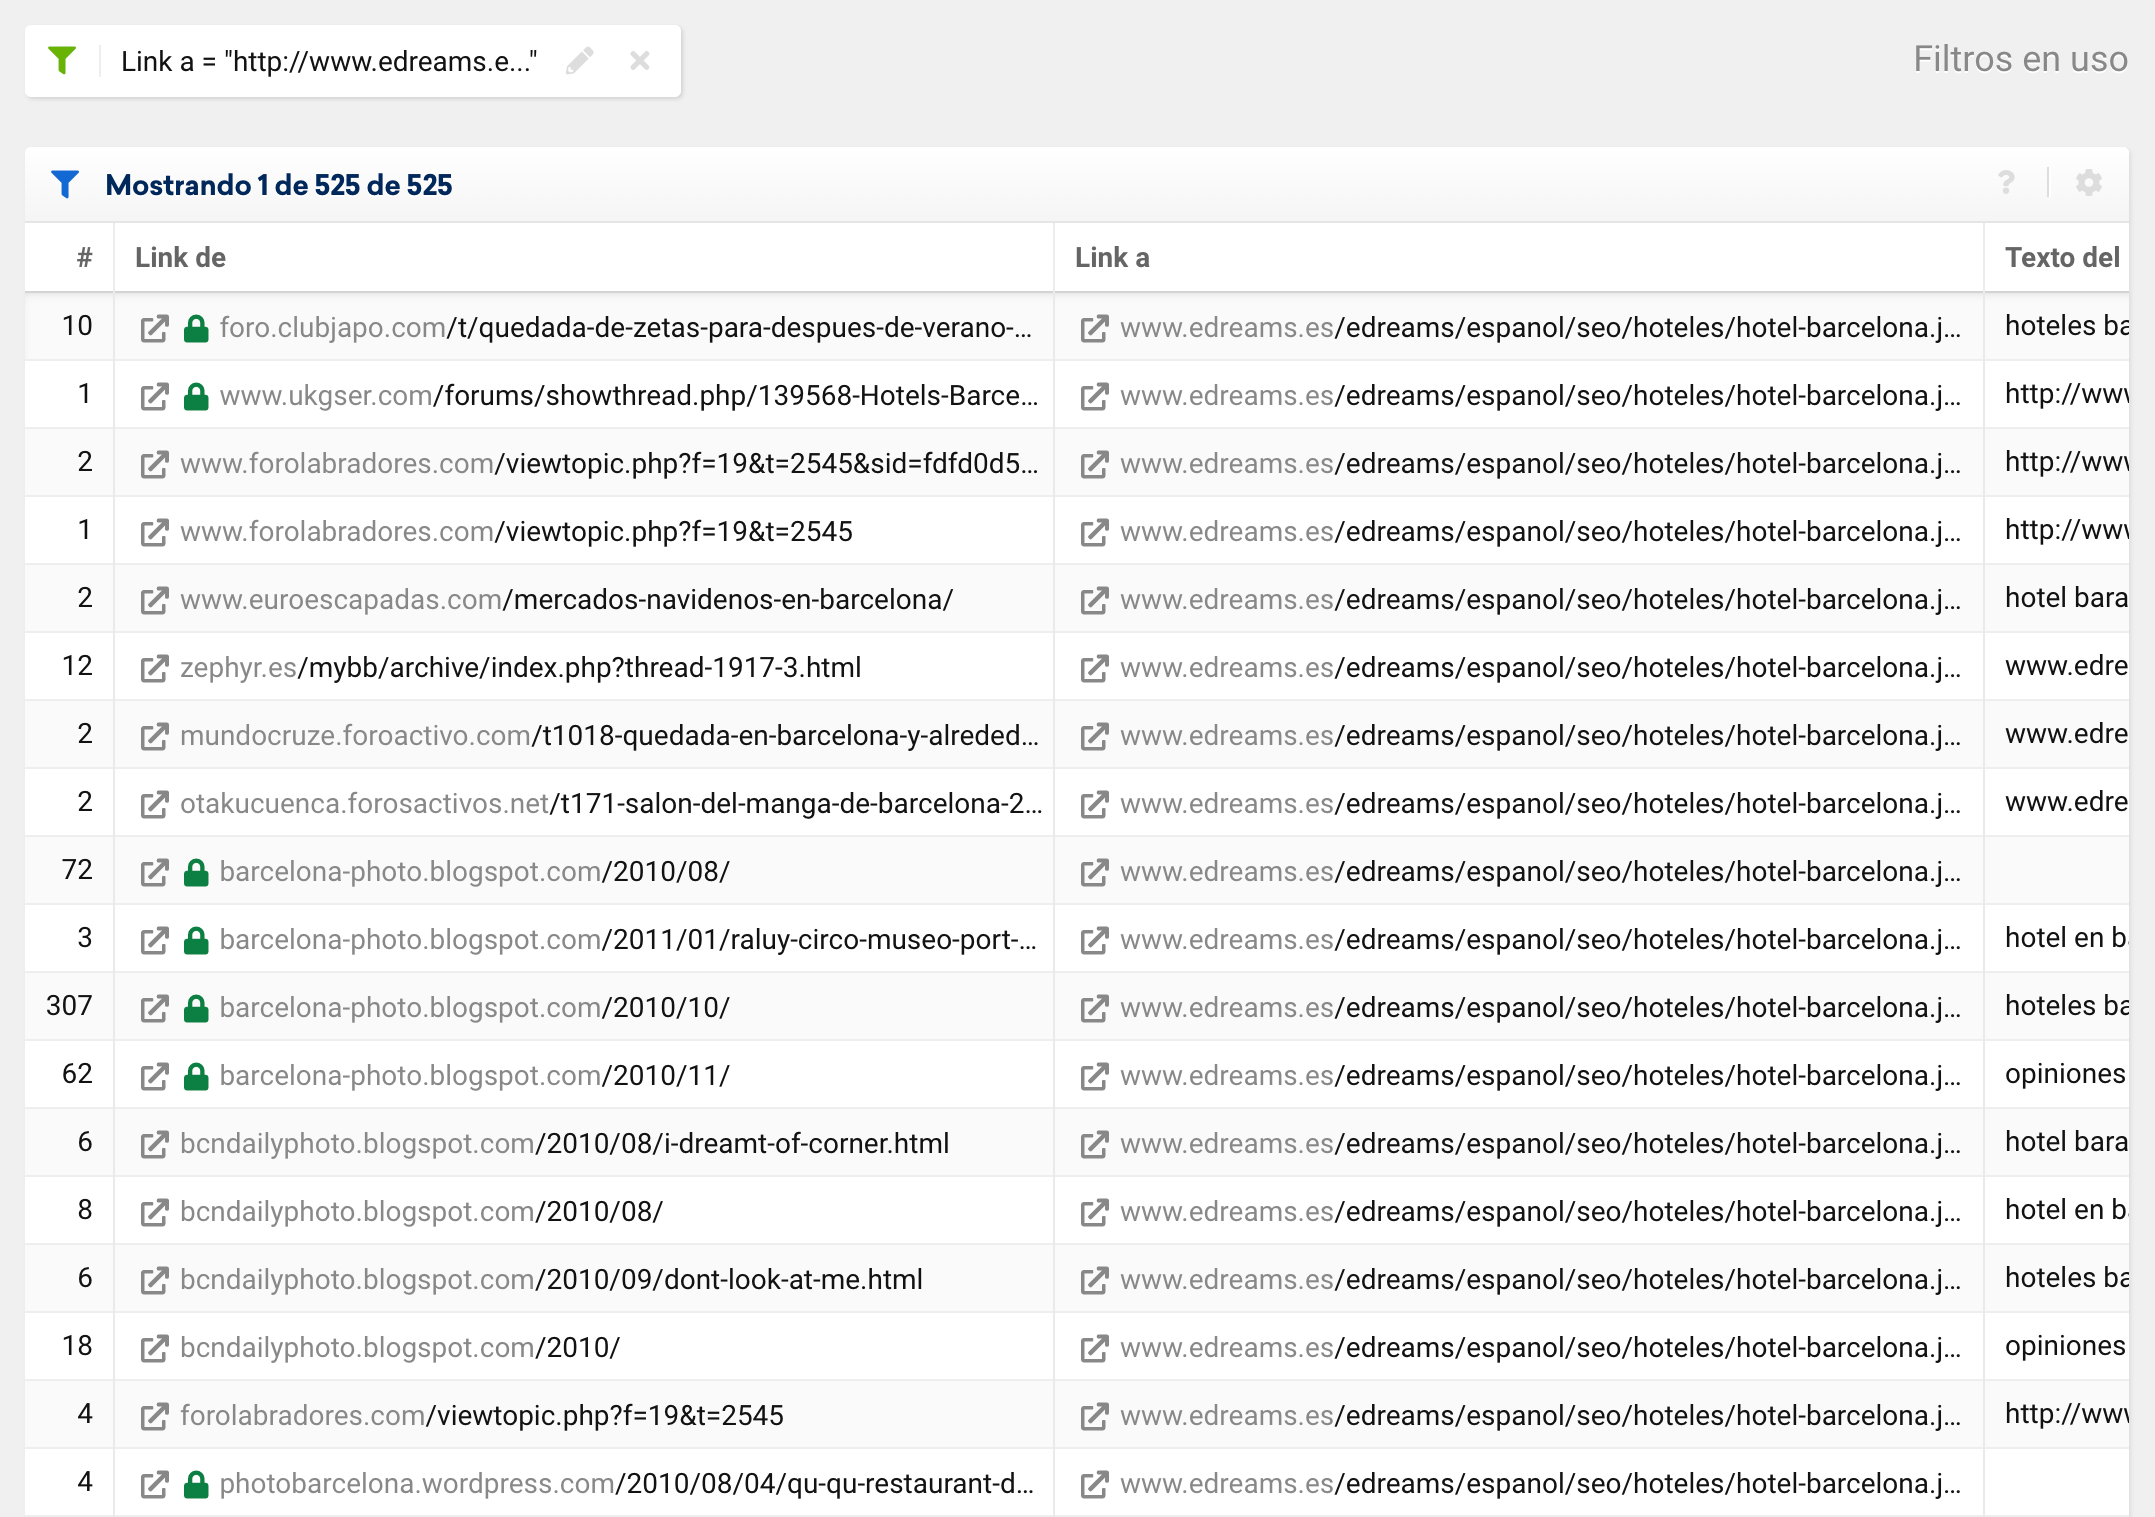Screen dimensions: 2155x1517
Task: Click external icon in 'Link a' column, first row
Action: [x=1094, y=328]
